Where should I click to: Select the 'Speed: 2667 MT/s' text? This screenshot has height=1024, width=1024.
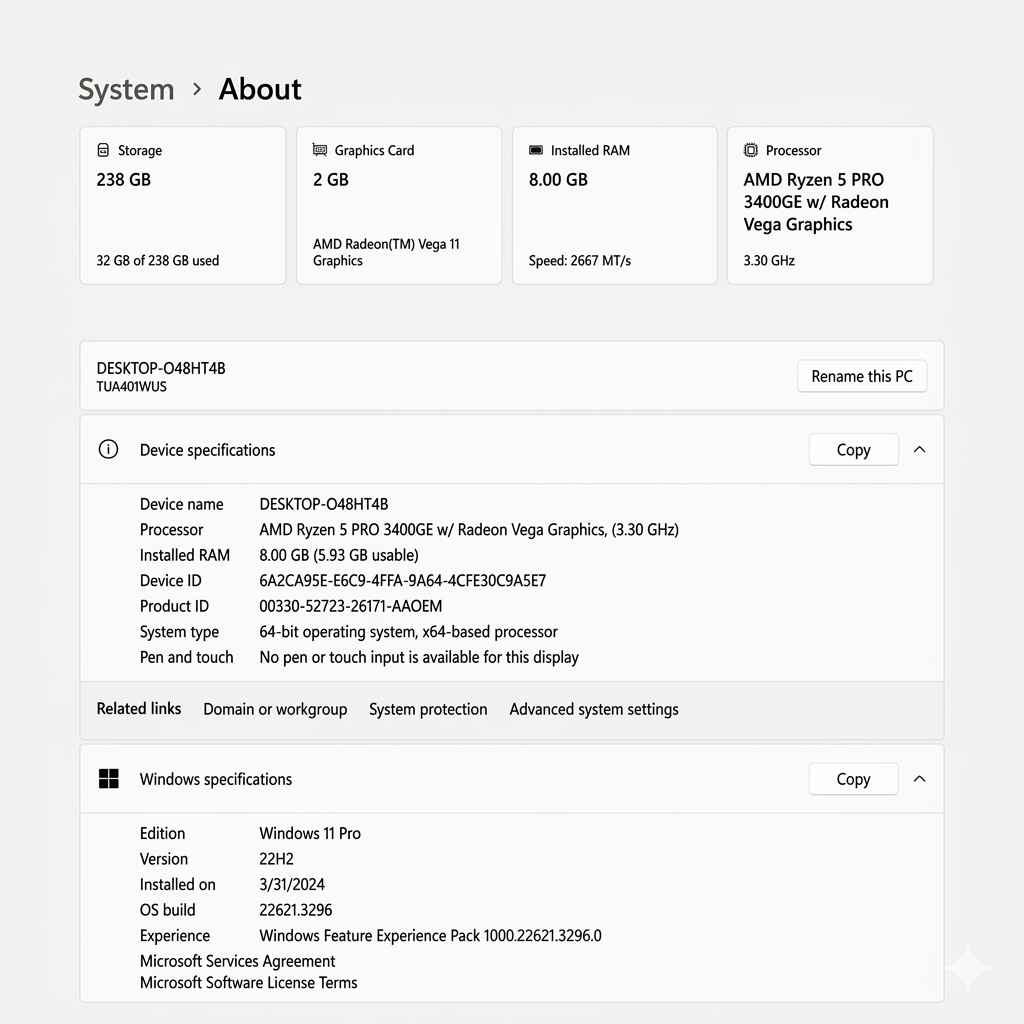[x=579, y=261]
